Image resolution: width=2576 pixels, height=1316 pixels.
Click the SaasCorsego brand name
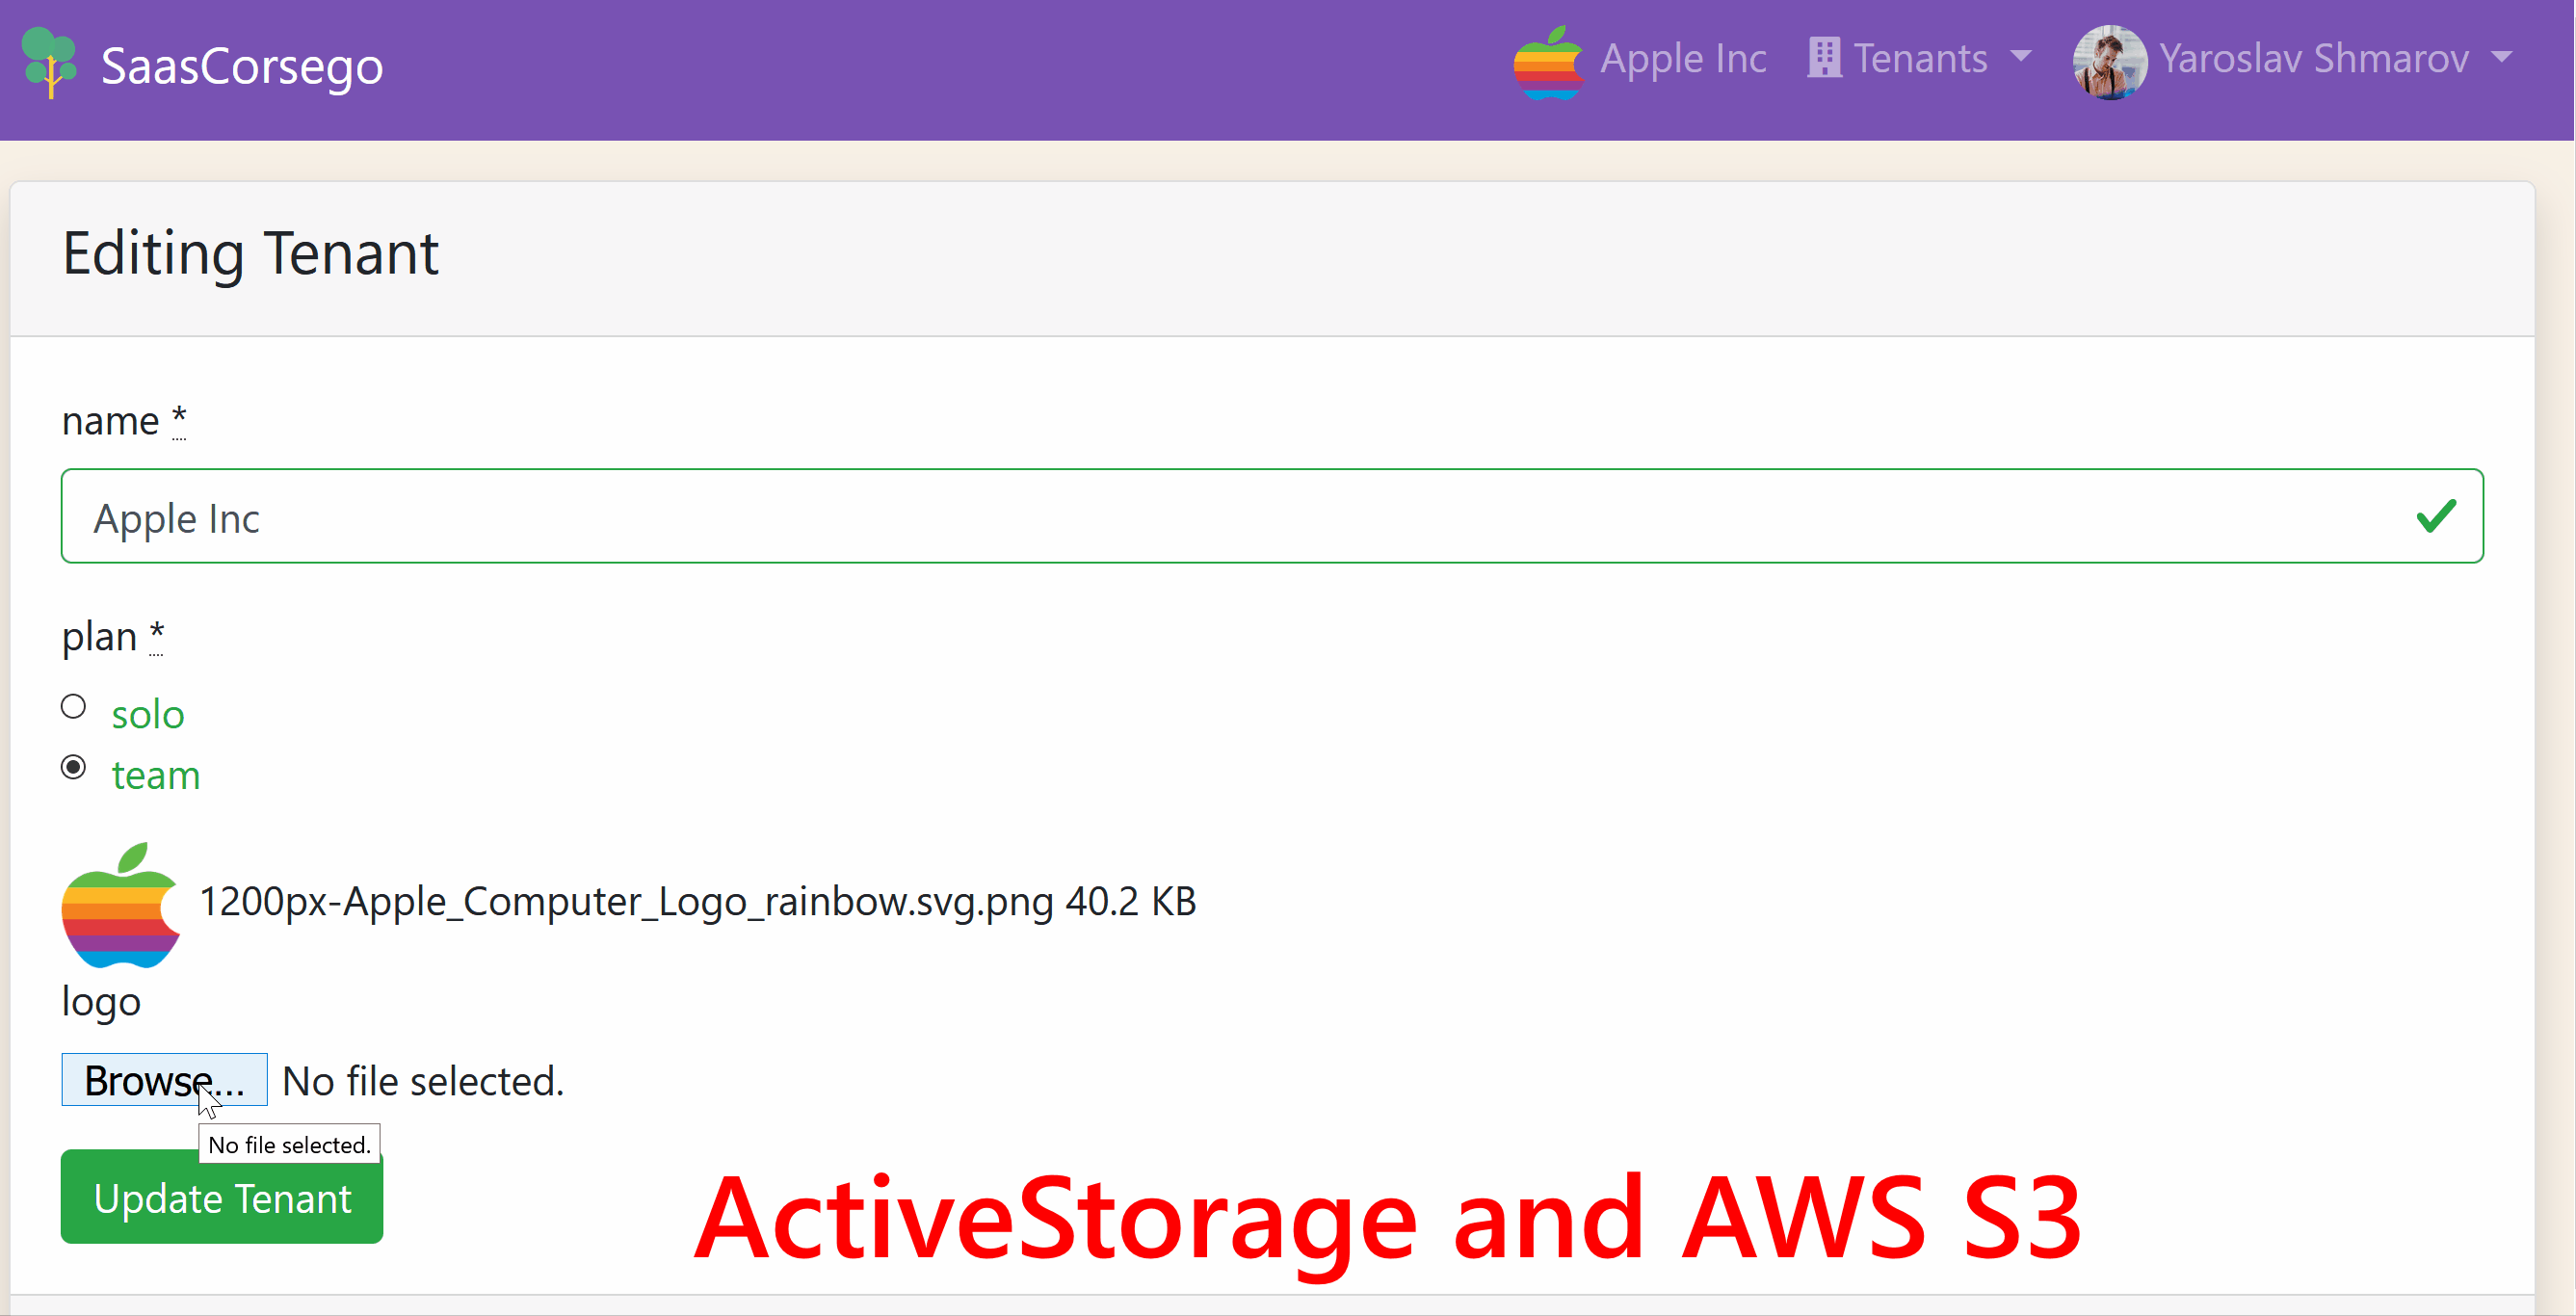click(242, 66)
